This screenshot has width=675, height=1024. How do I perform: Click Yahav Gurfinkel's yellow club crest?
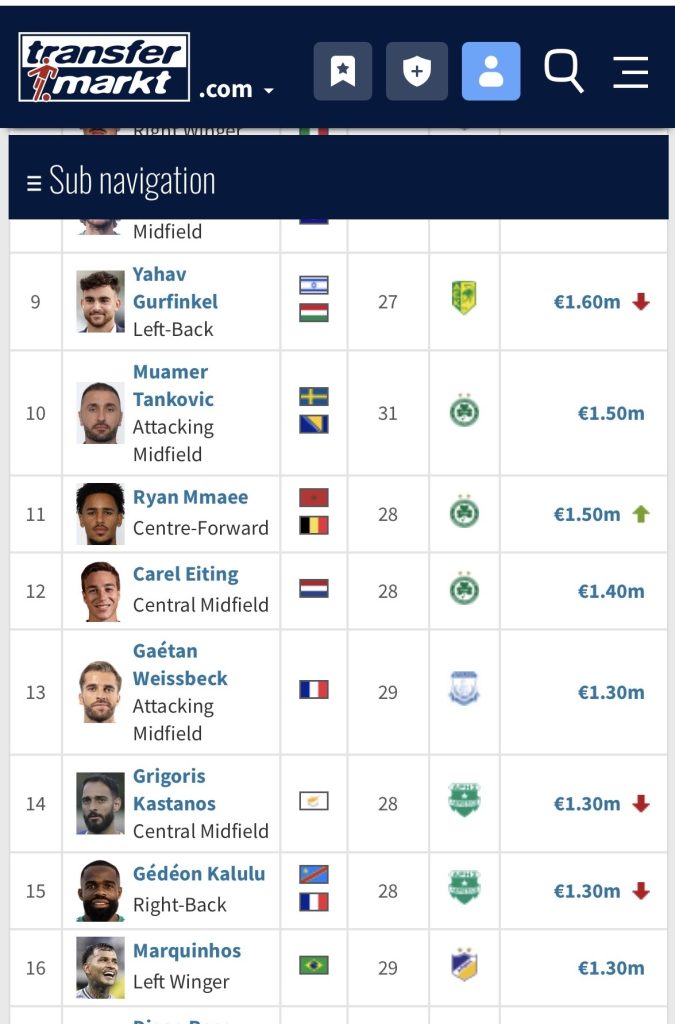click(x=464, y=299)
